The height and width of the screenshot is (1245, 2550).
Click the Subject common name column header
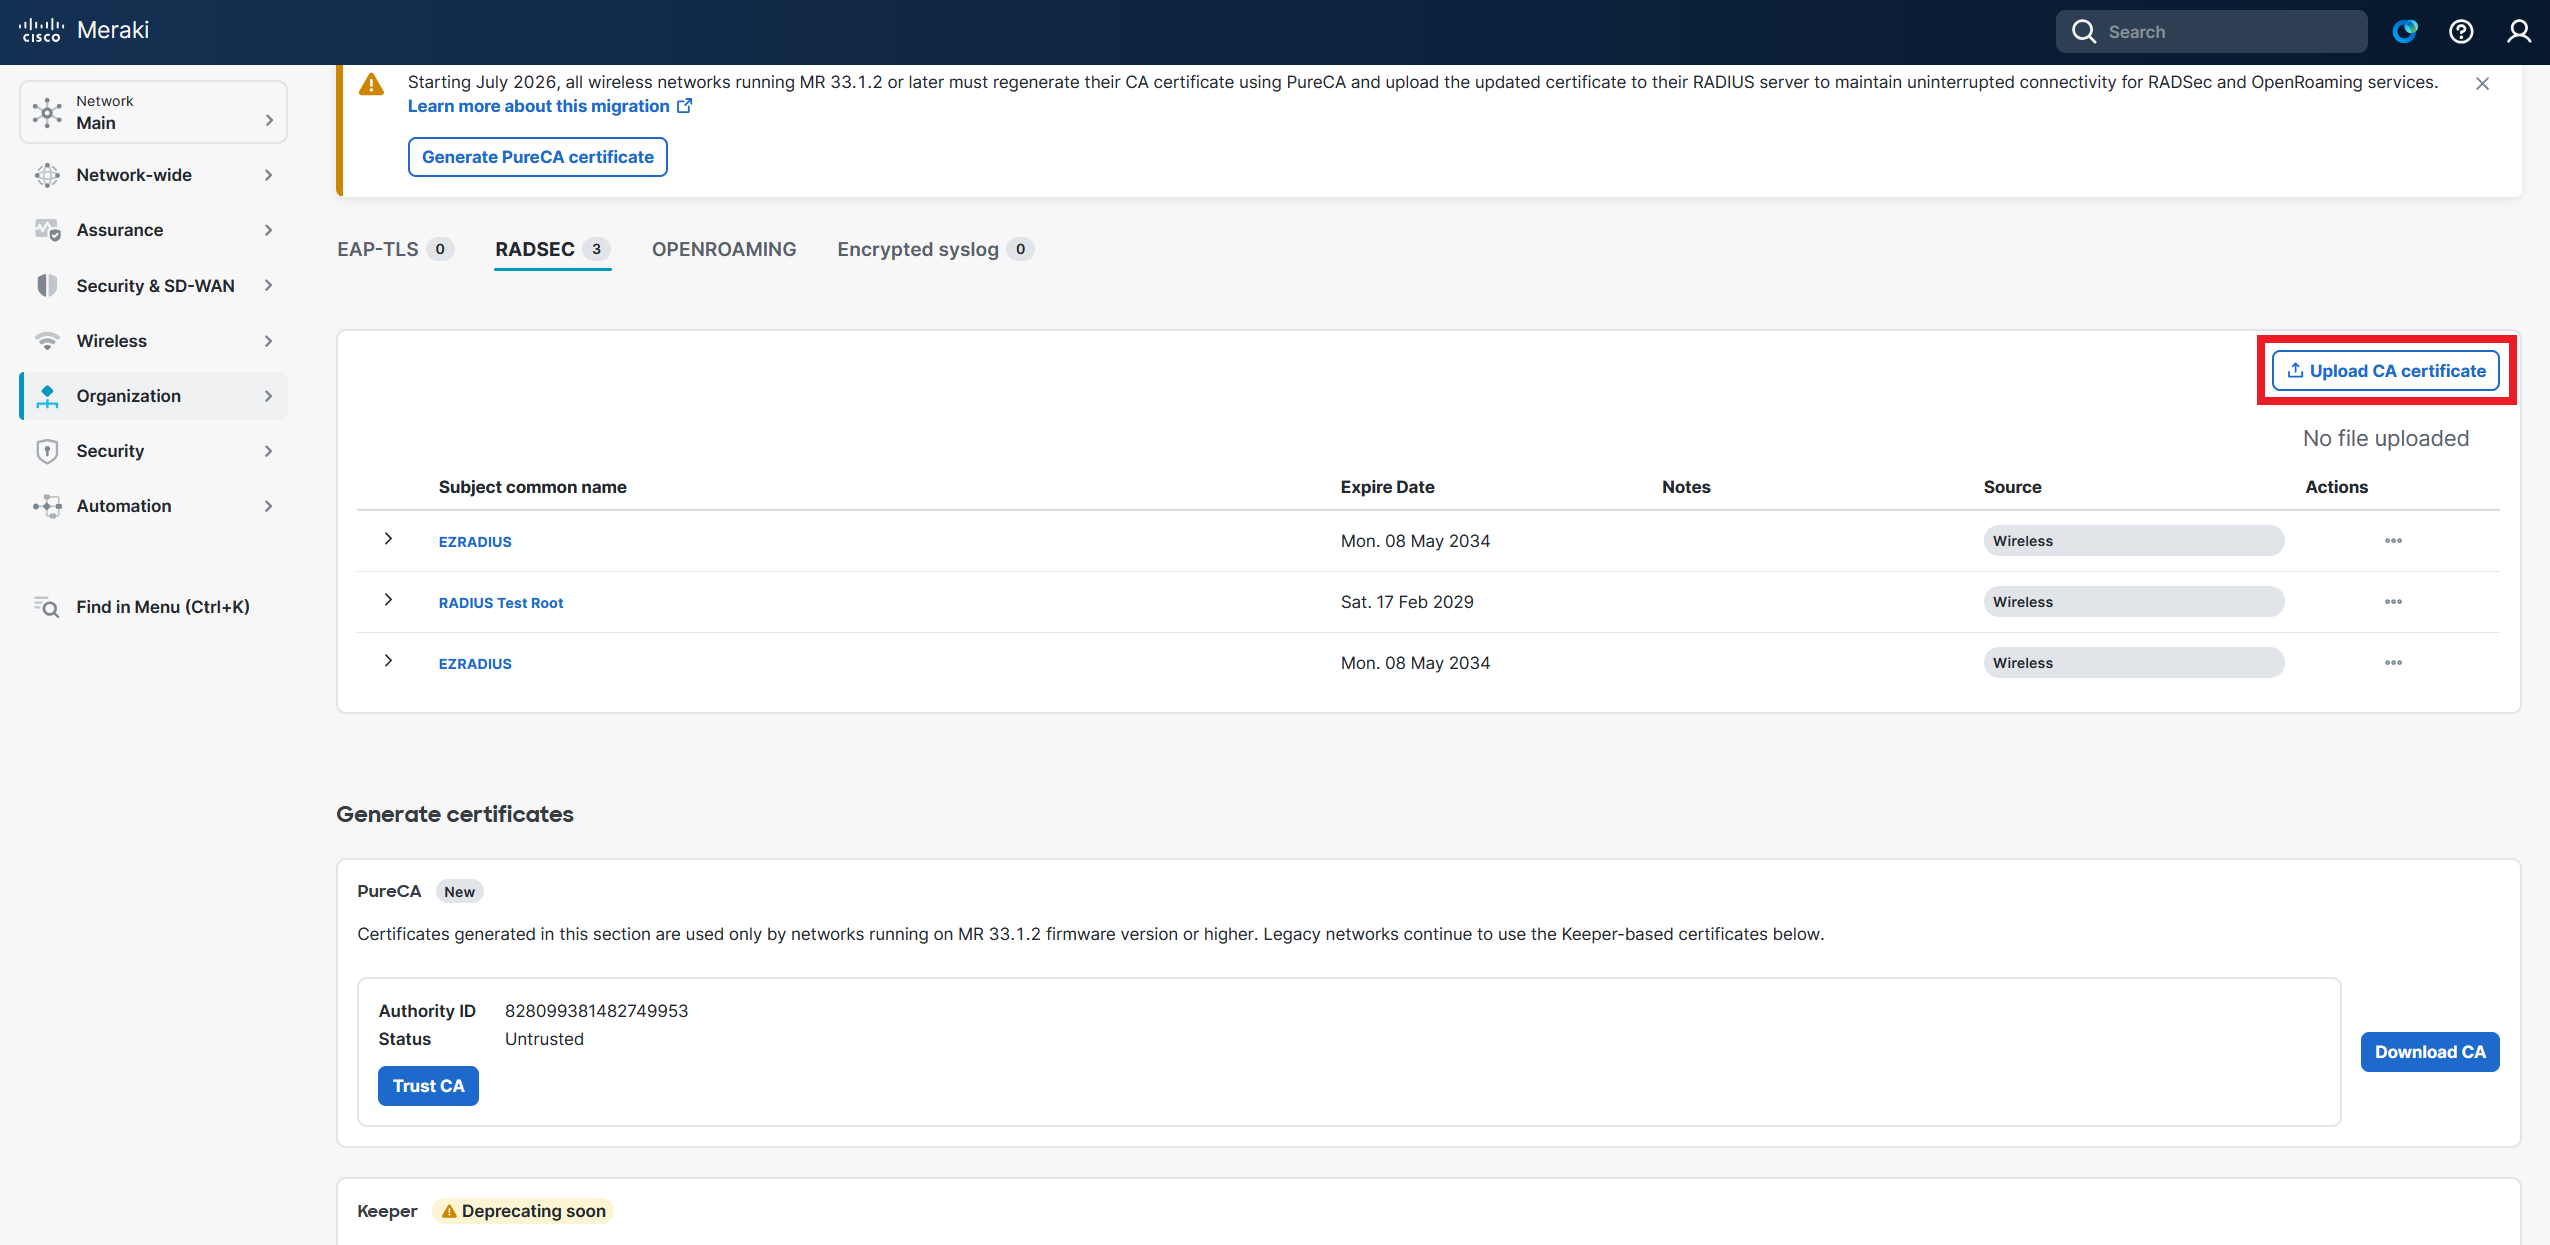[533, 487]
